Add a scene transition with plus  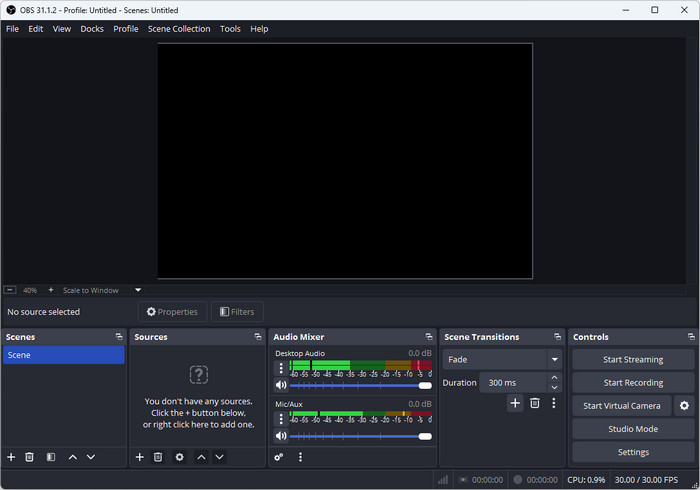[x=515, y=403]
